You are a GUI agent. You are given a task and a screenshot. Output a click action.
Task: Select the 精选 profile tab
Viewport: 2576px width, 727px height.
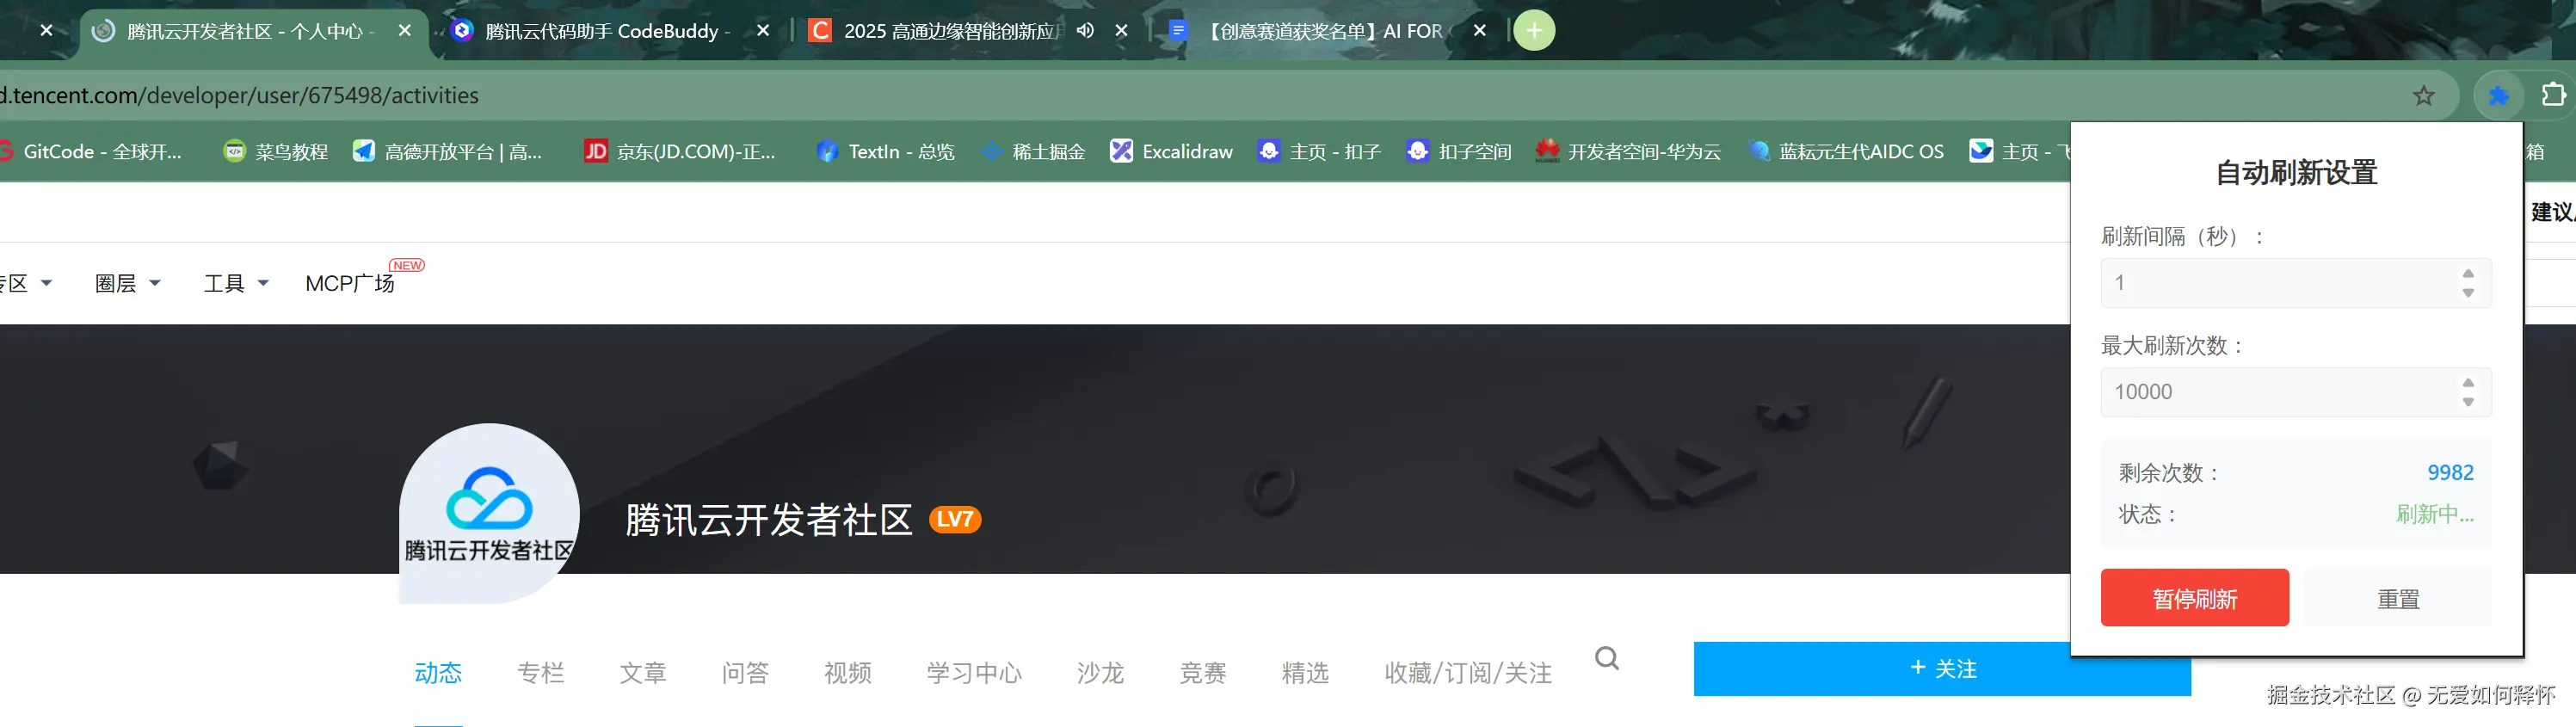[x=1306, y=673]
